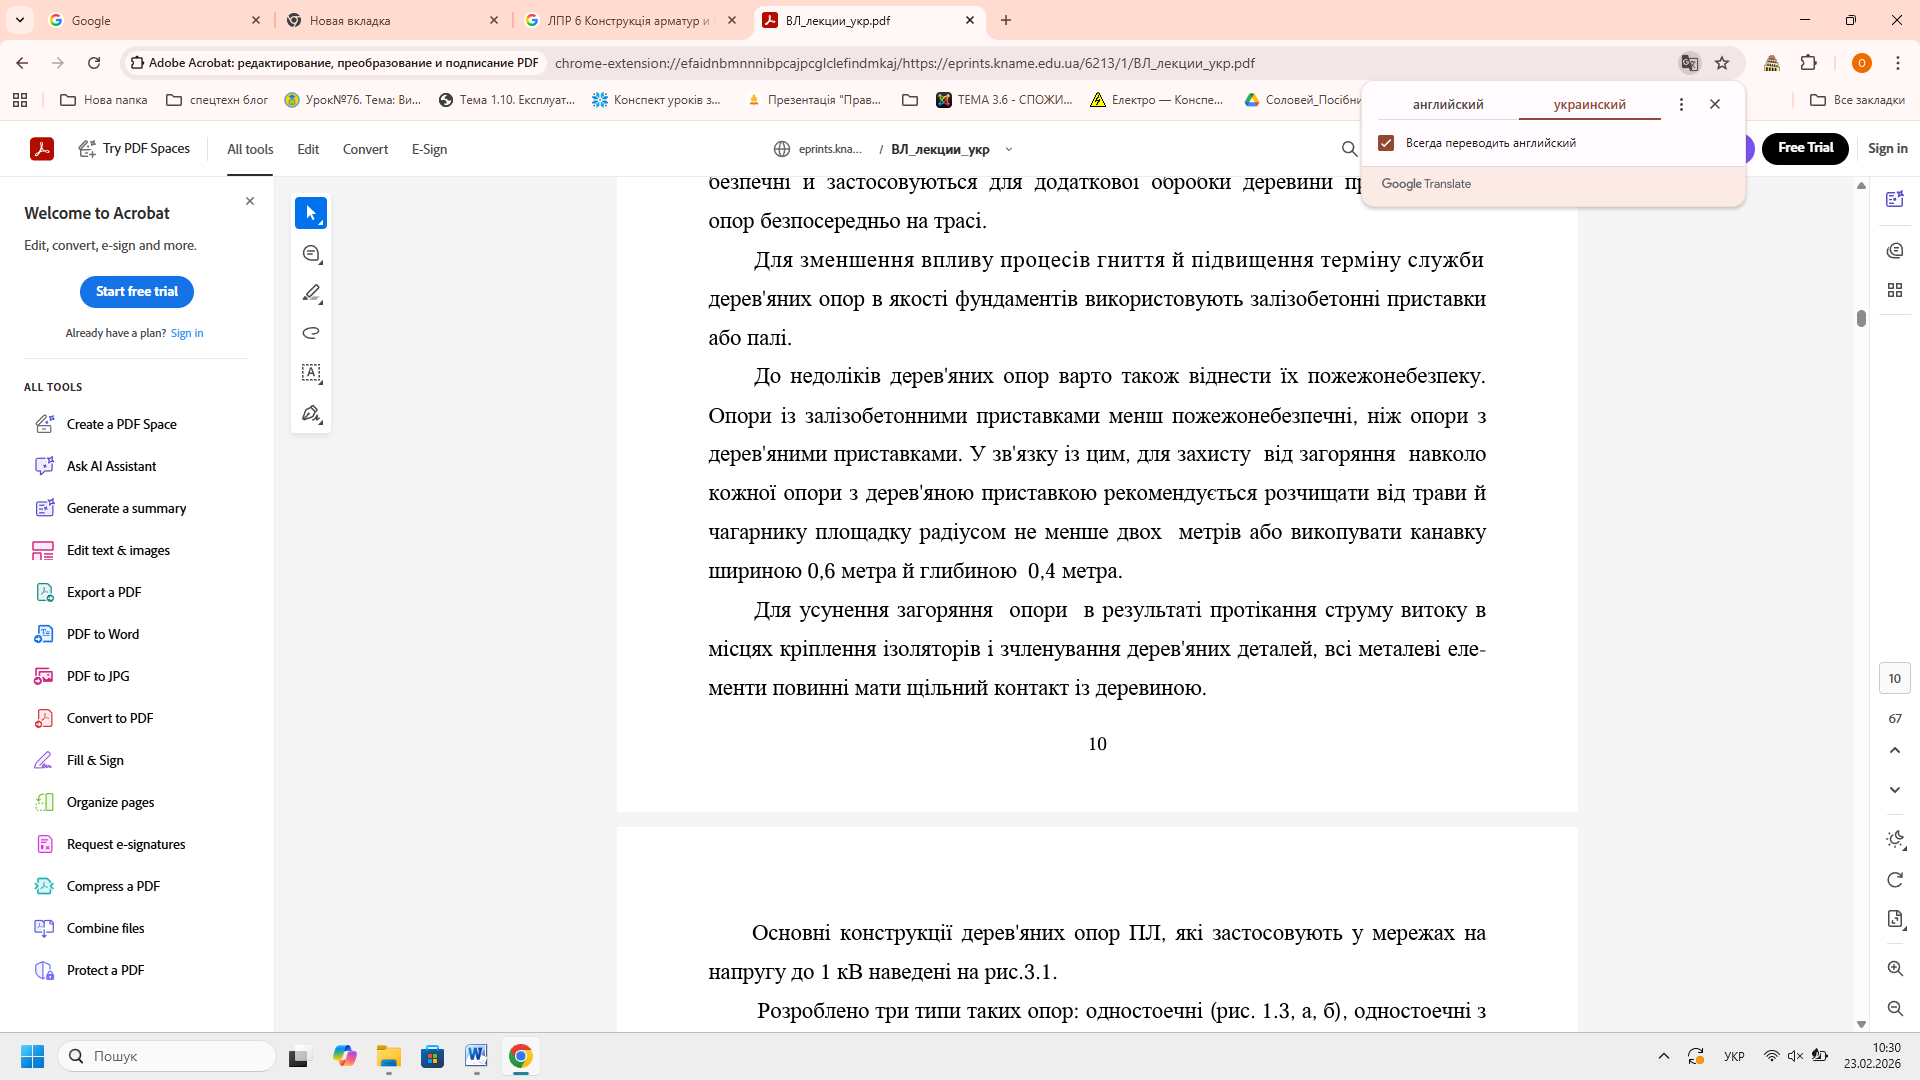Expand the document name dropdown chevron
This screenshot has width=1920, height=1080.
1009,149
